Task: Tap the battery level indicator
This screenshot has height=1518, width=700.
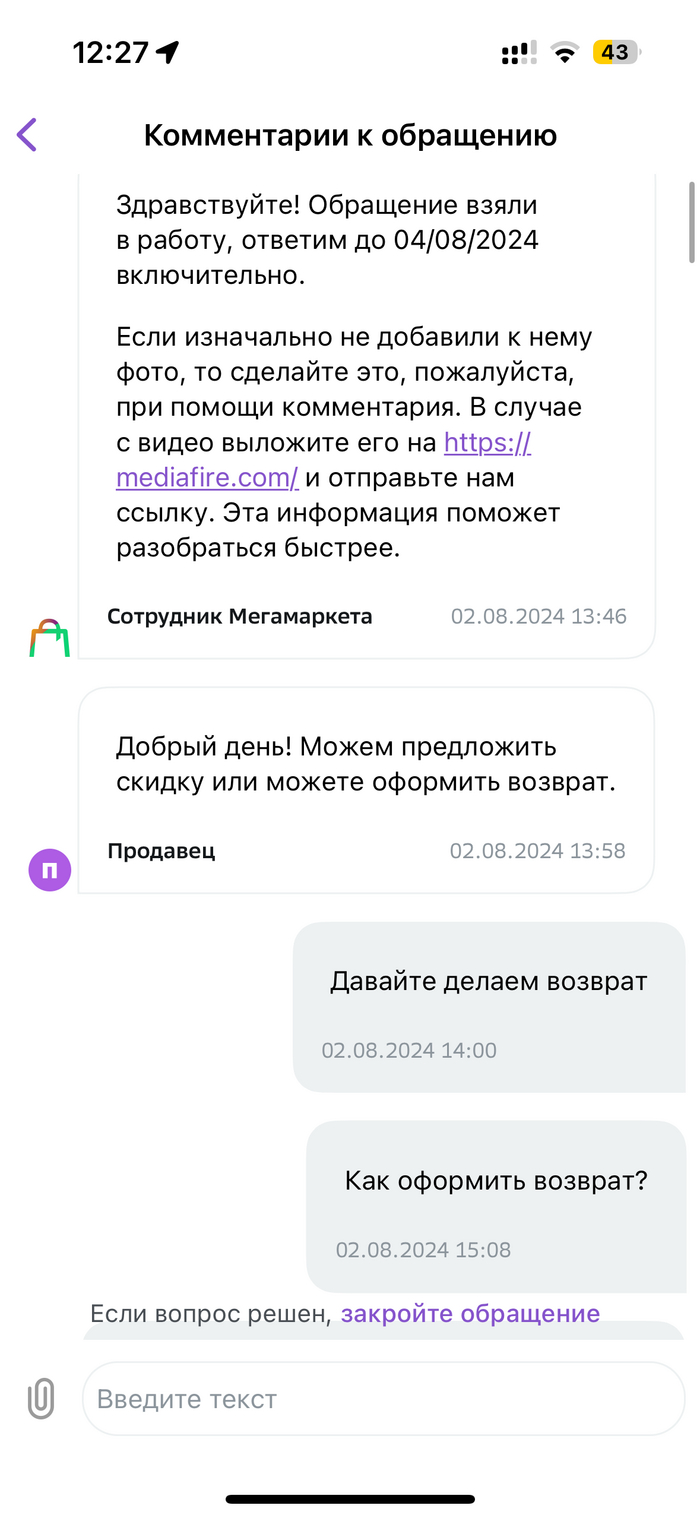Action: pyautogui.click(x=615, y=52)
